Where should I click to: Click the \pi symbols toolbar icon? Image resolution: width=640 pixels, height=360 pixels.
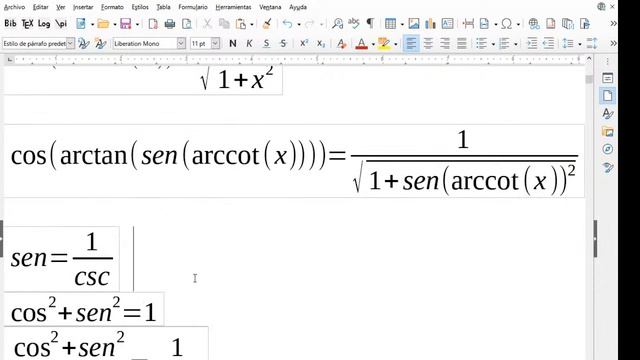(x=61, y=24)
